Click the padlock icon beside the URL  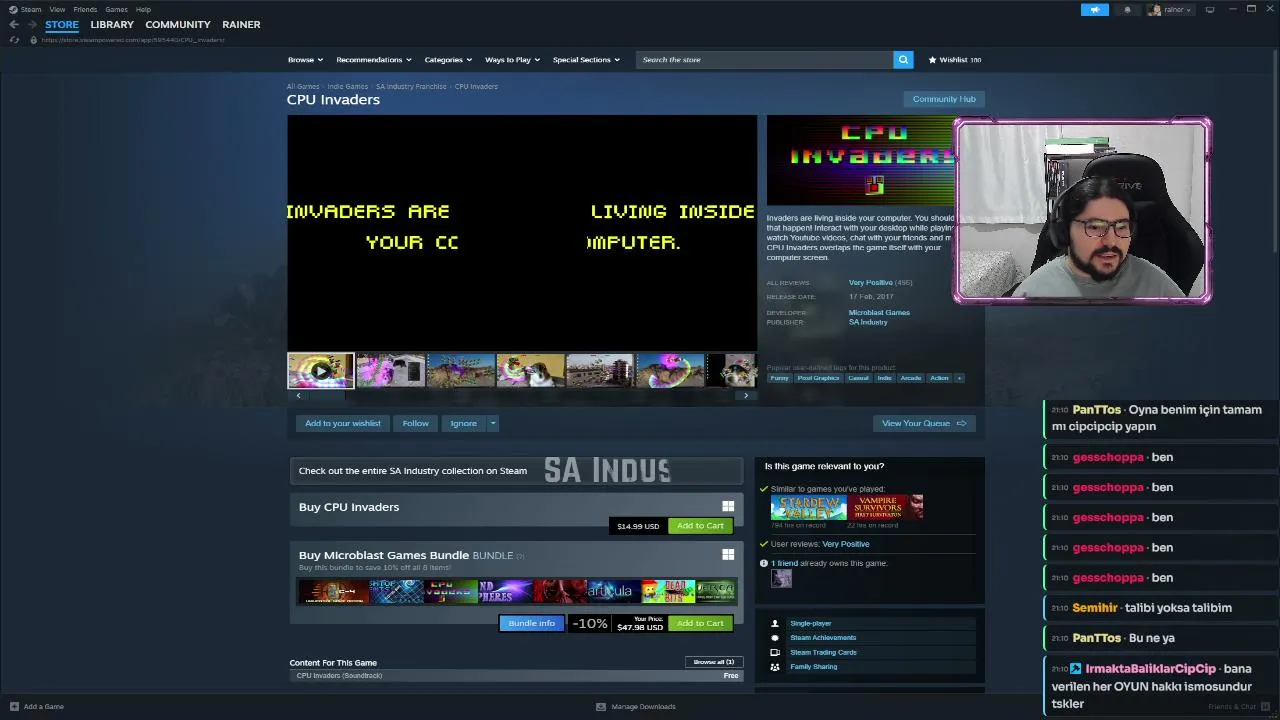pyautogui.click(x=33, y=40)
